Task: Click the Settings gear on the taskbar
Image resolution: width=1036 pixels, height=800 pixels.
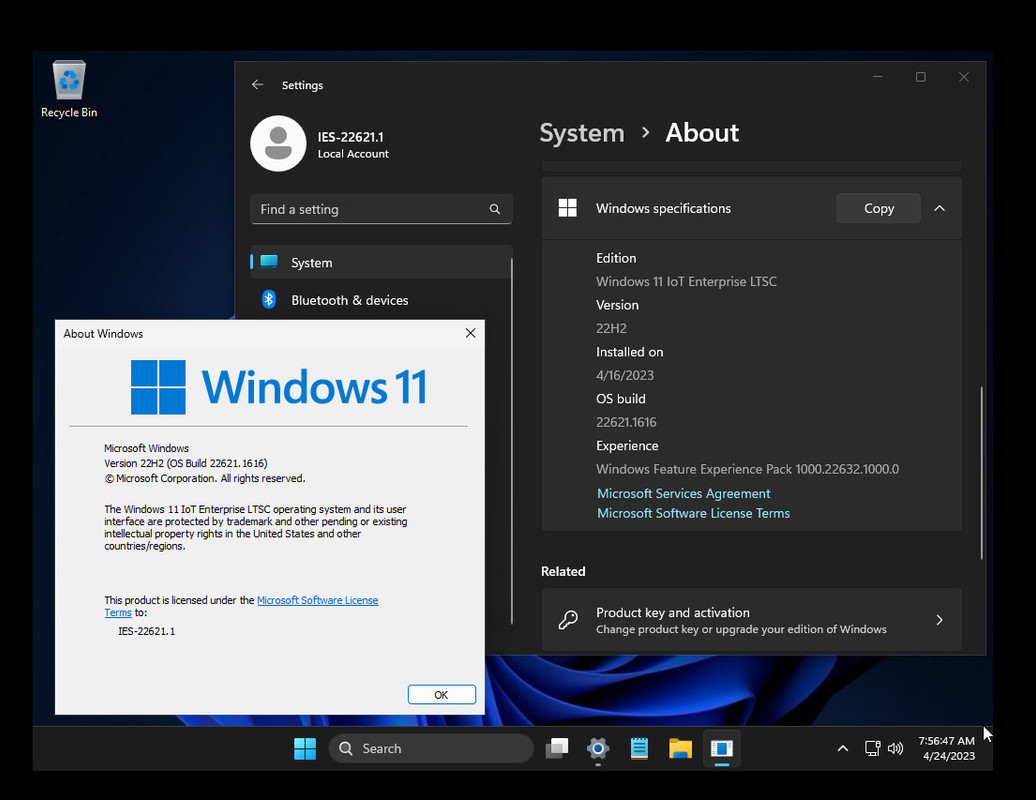Action: (598, 748)
